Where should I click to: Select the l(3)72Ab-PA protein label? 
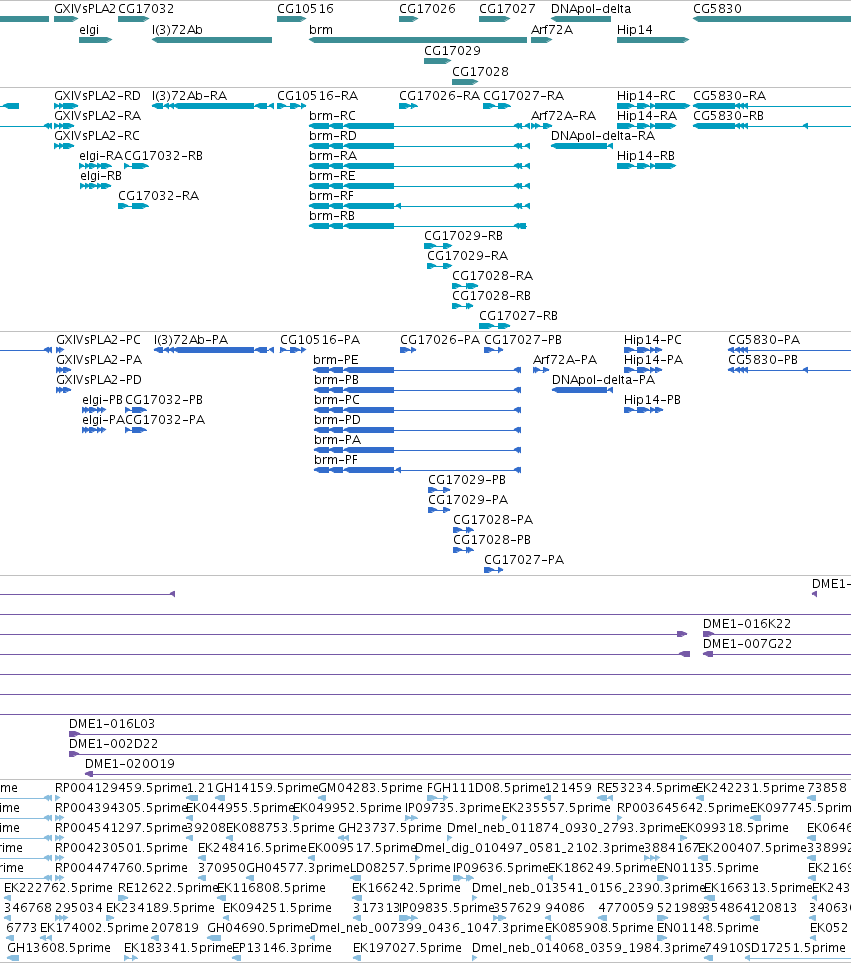click(x=191, y=340)
